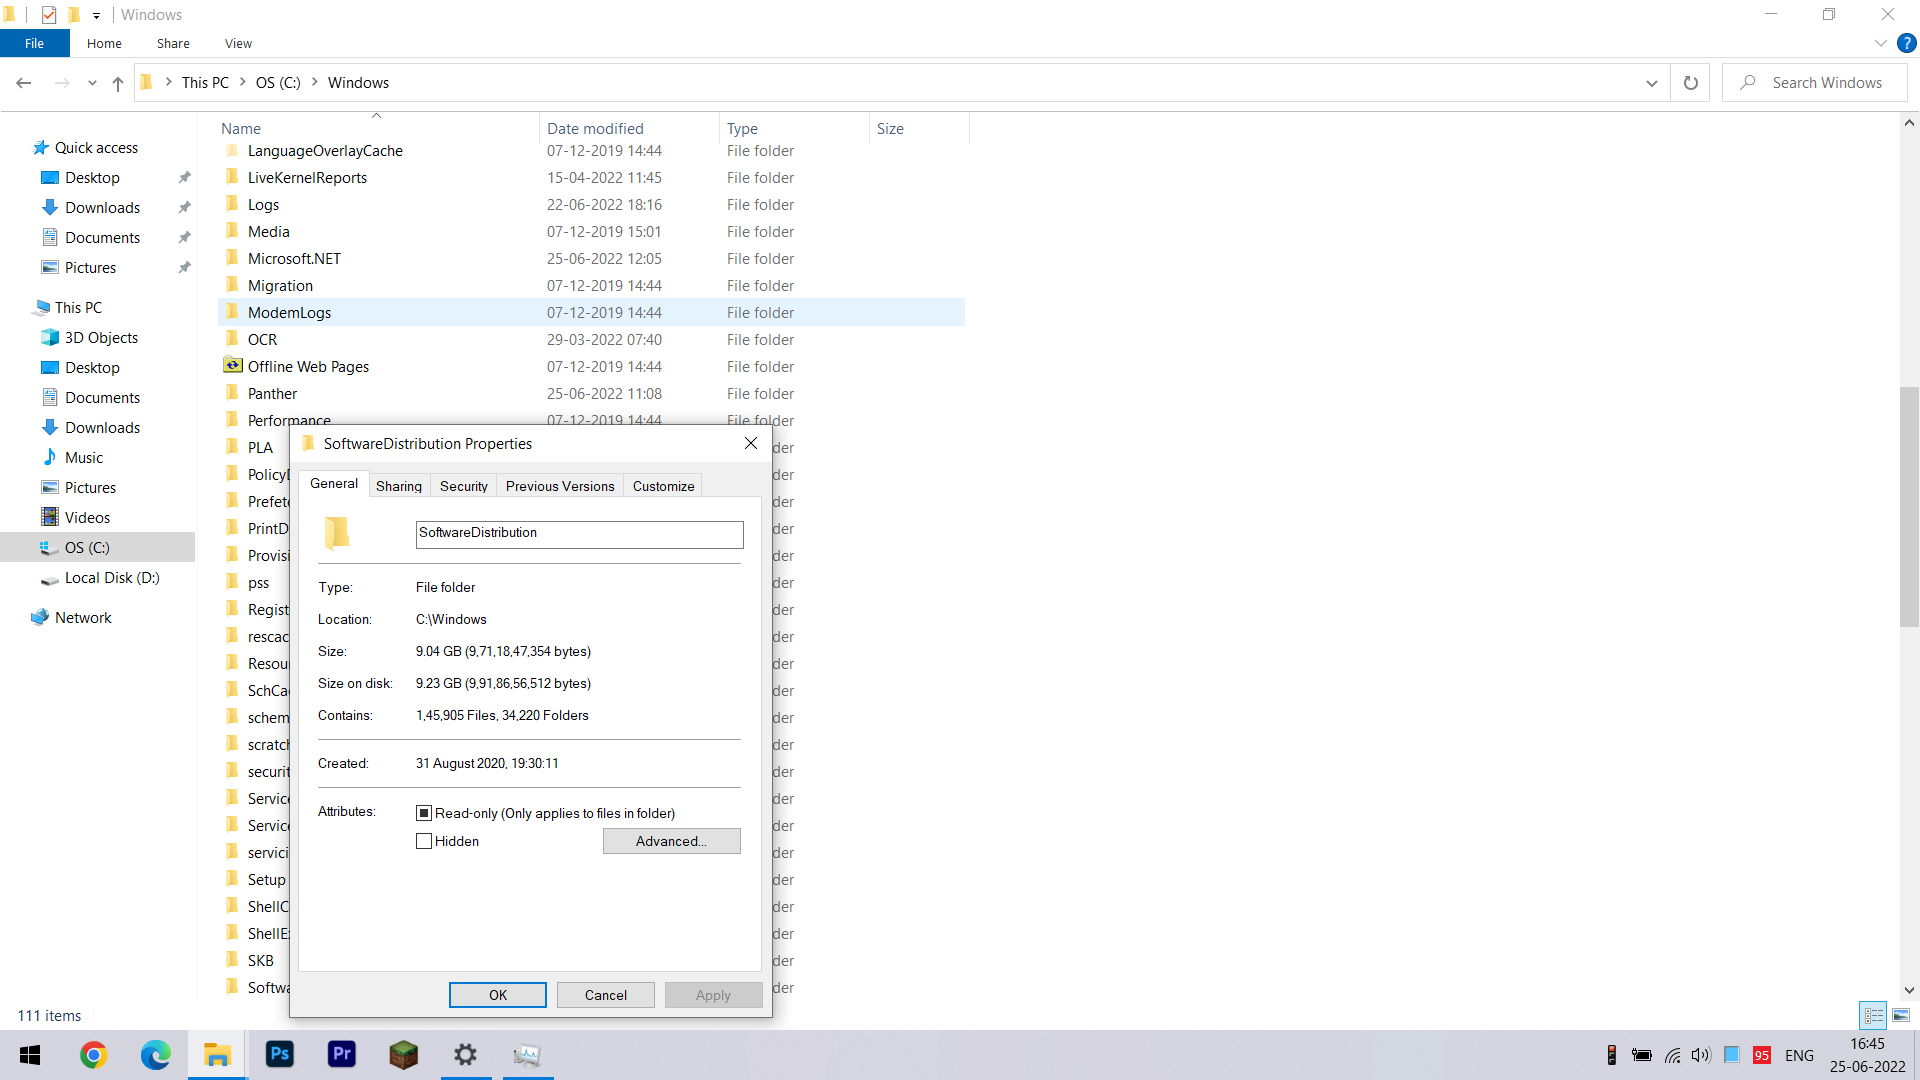Switch to the Security tab
The height and width of the screenshot is (1080, 1920).
click(464, 486)
